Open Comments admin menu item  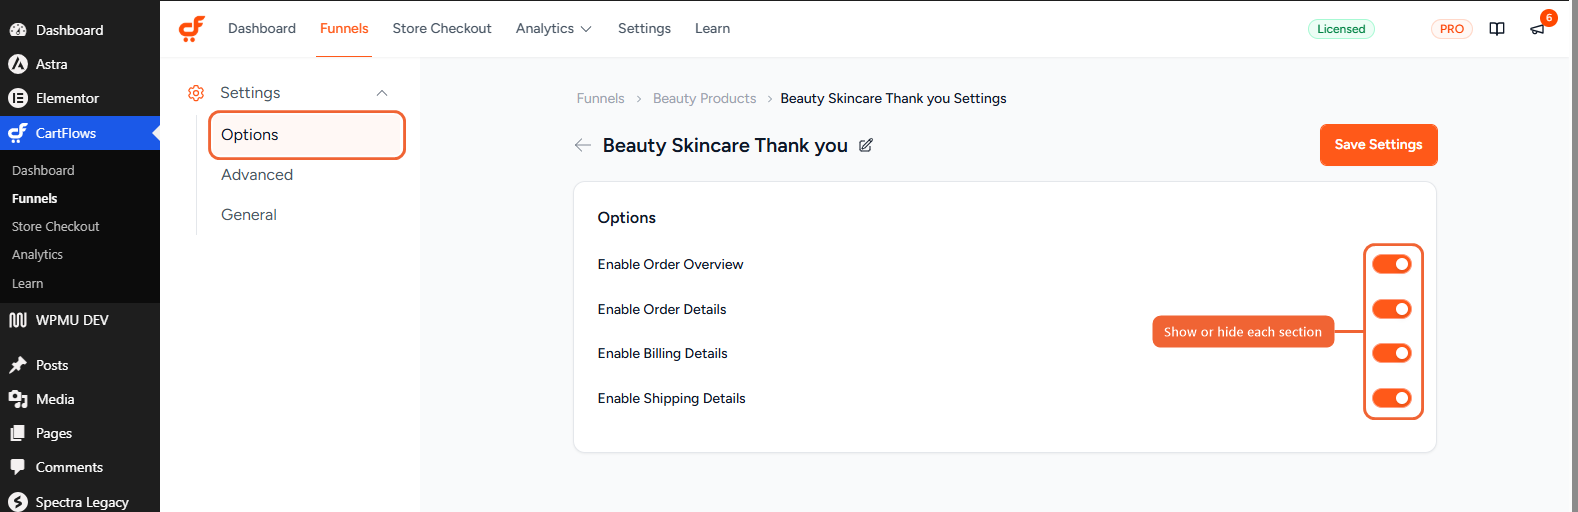click(x=80, y=467)
